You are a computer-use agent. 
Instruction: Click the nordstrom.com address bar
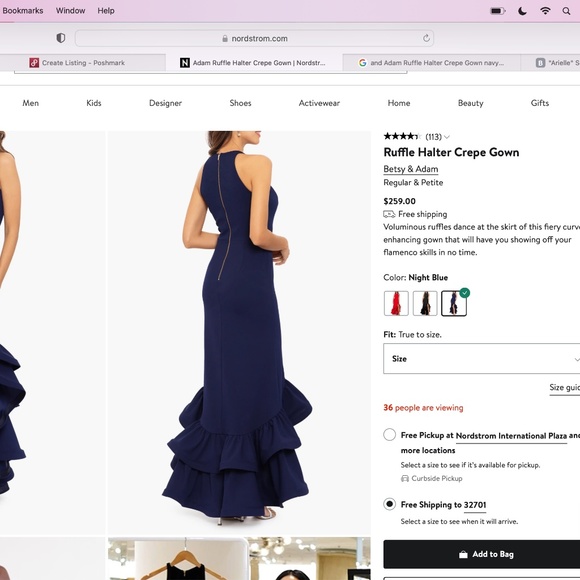(254, 38)
